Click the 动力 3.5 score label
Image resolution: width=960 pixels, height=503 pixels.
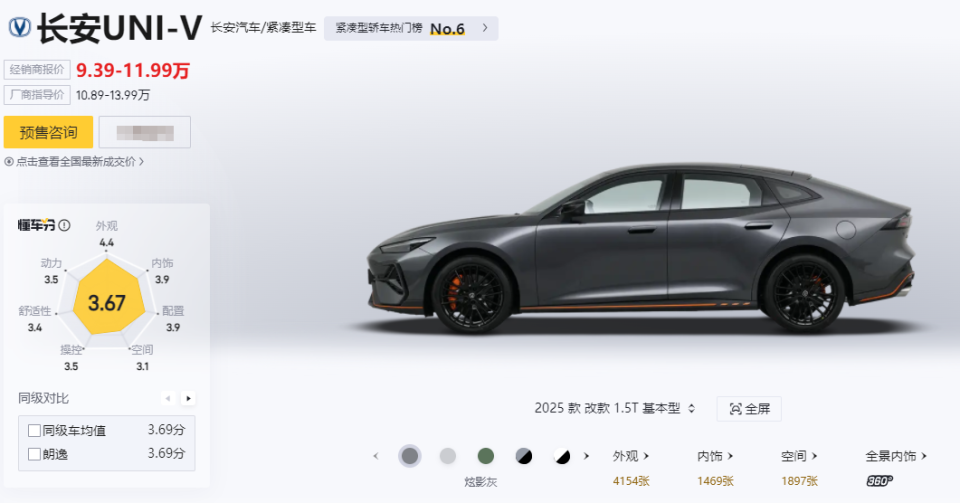click(51, 271)
